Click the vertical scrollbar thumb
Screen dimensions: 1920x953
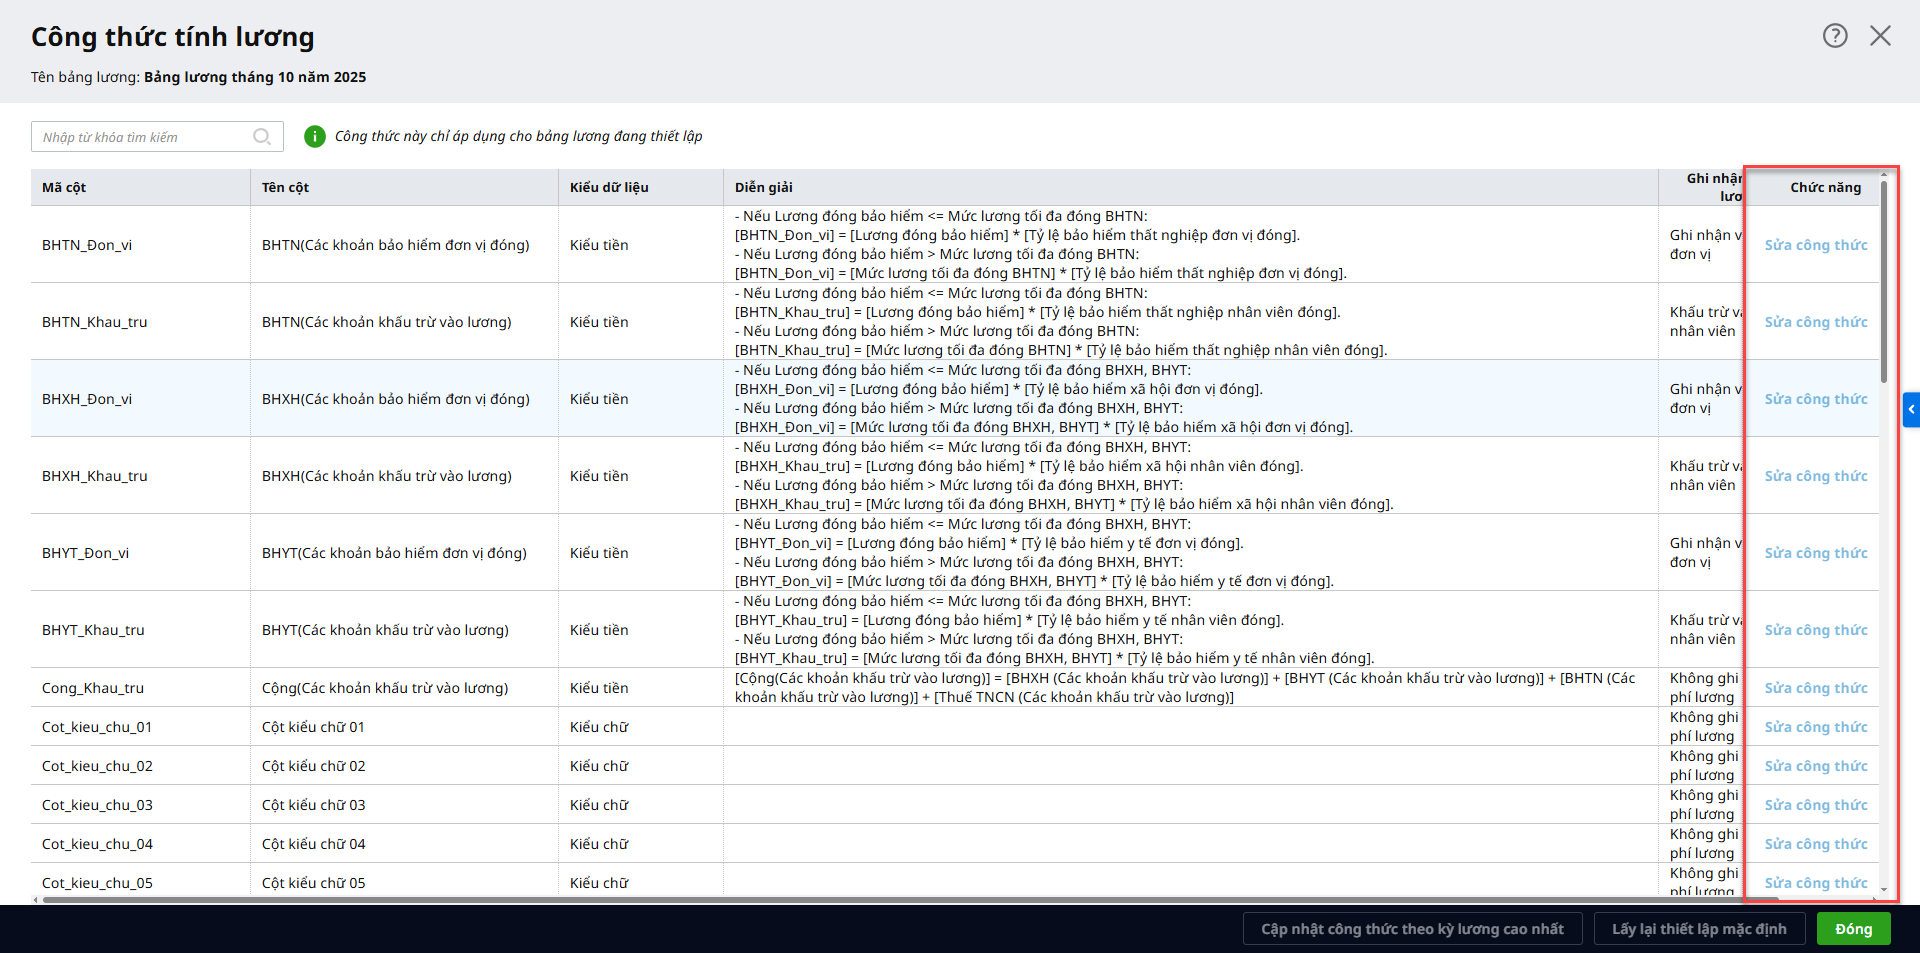(1884, 280)
